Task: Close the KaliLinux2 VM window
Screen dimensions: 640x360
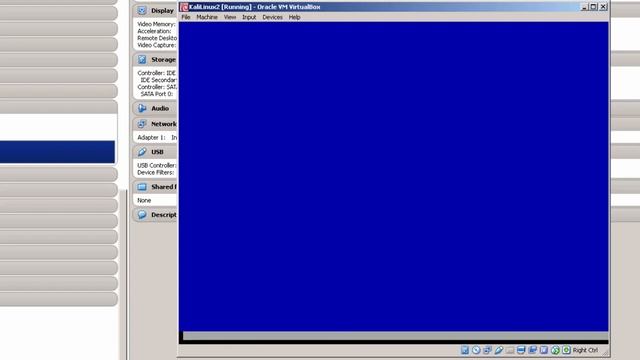Action: point(603,7)
